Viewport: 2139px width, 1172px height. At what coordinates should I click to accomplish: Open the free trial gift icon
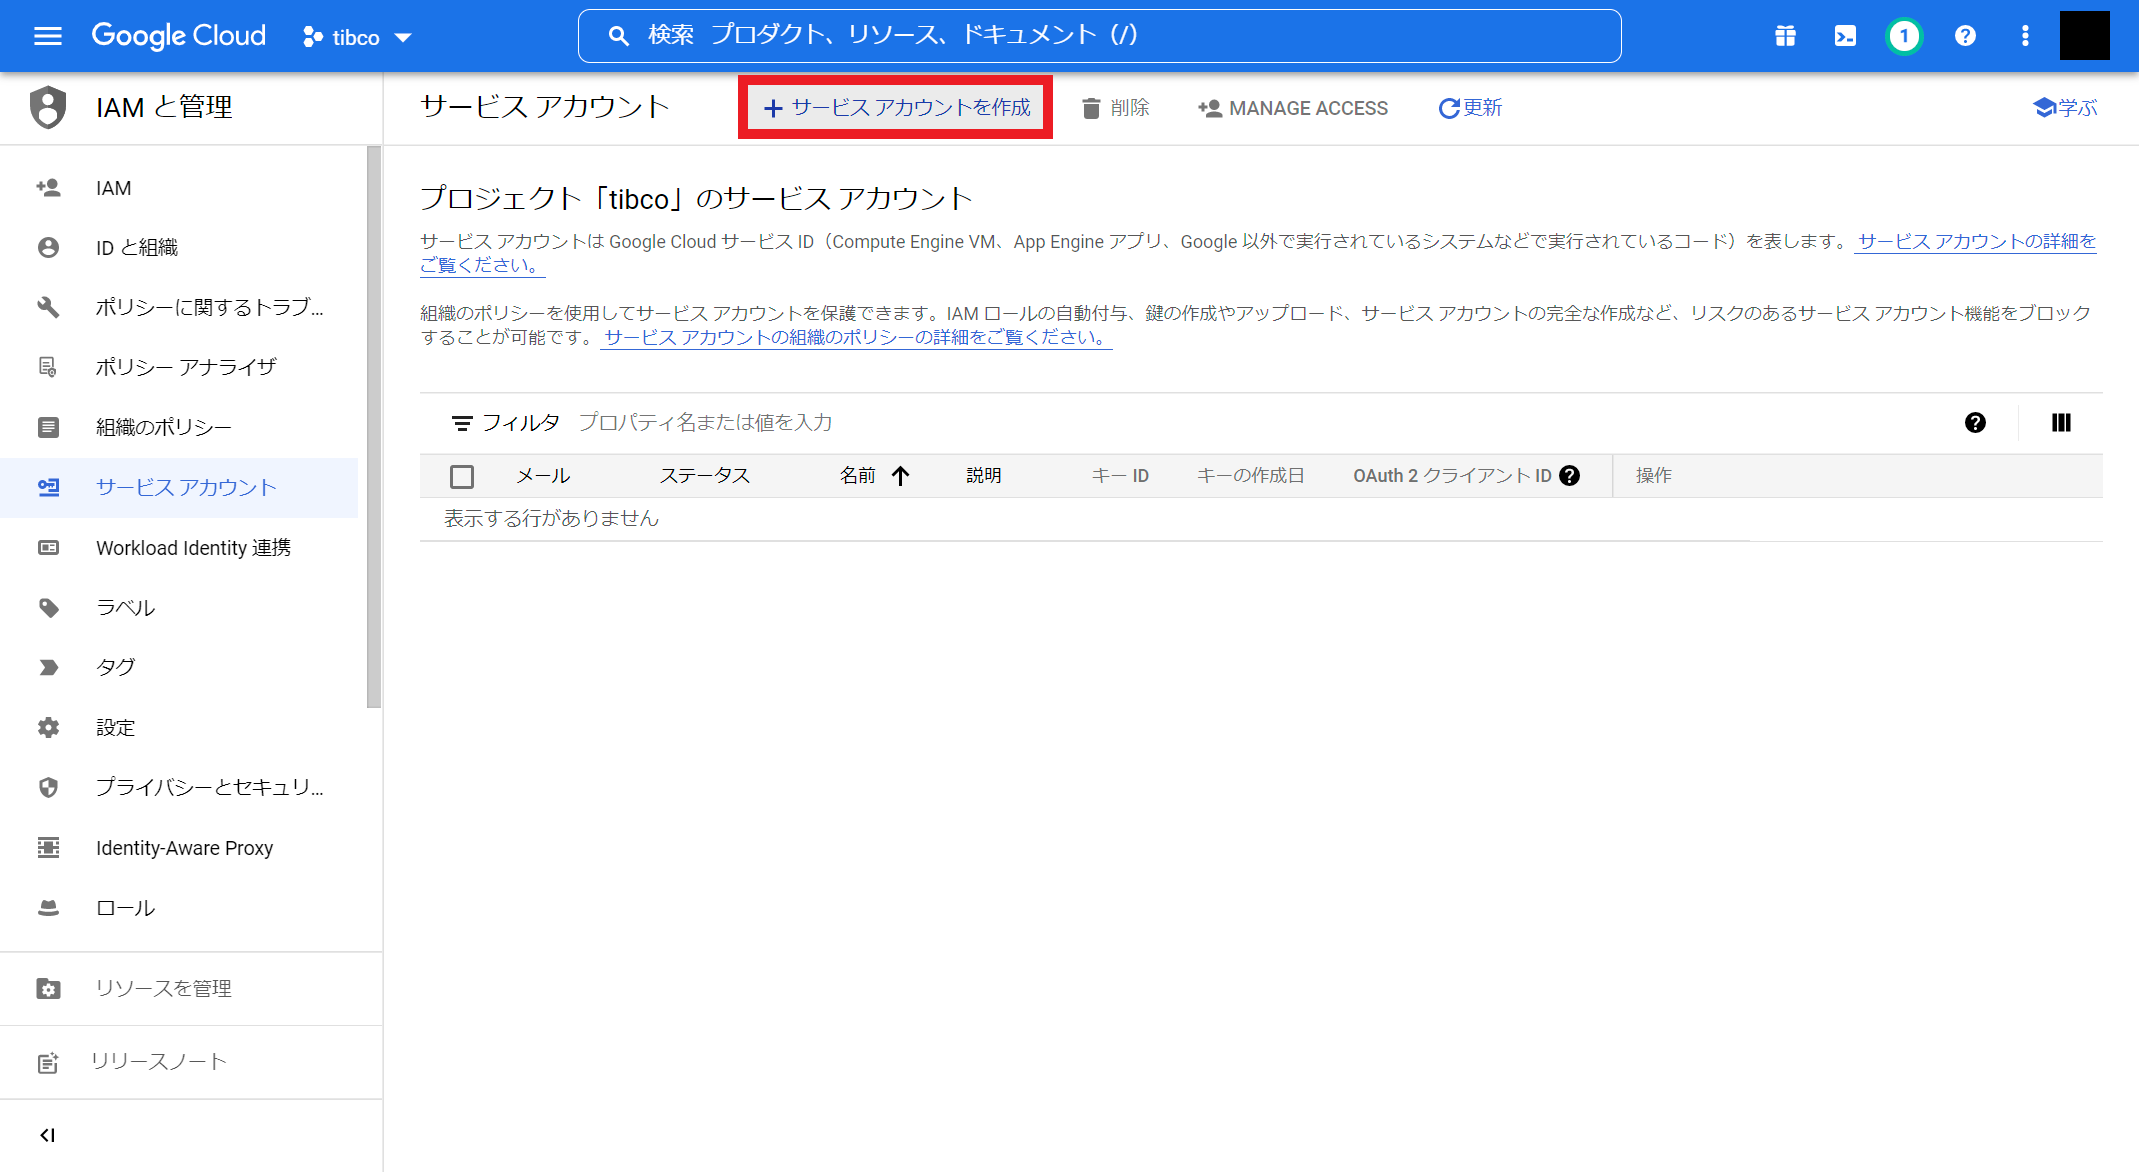[x=1785, y=36]
